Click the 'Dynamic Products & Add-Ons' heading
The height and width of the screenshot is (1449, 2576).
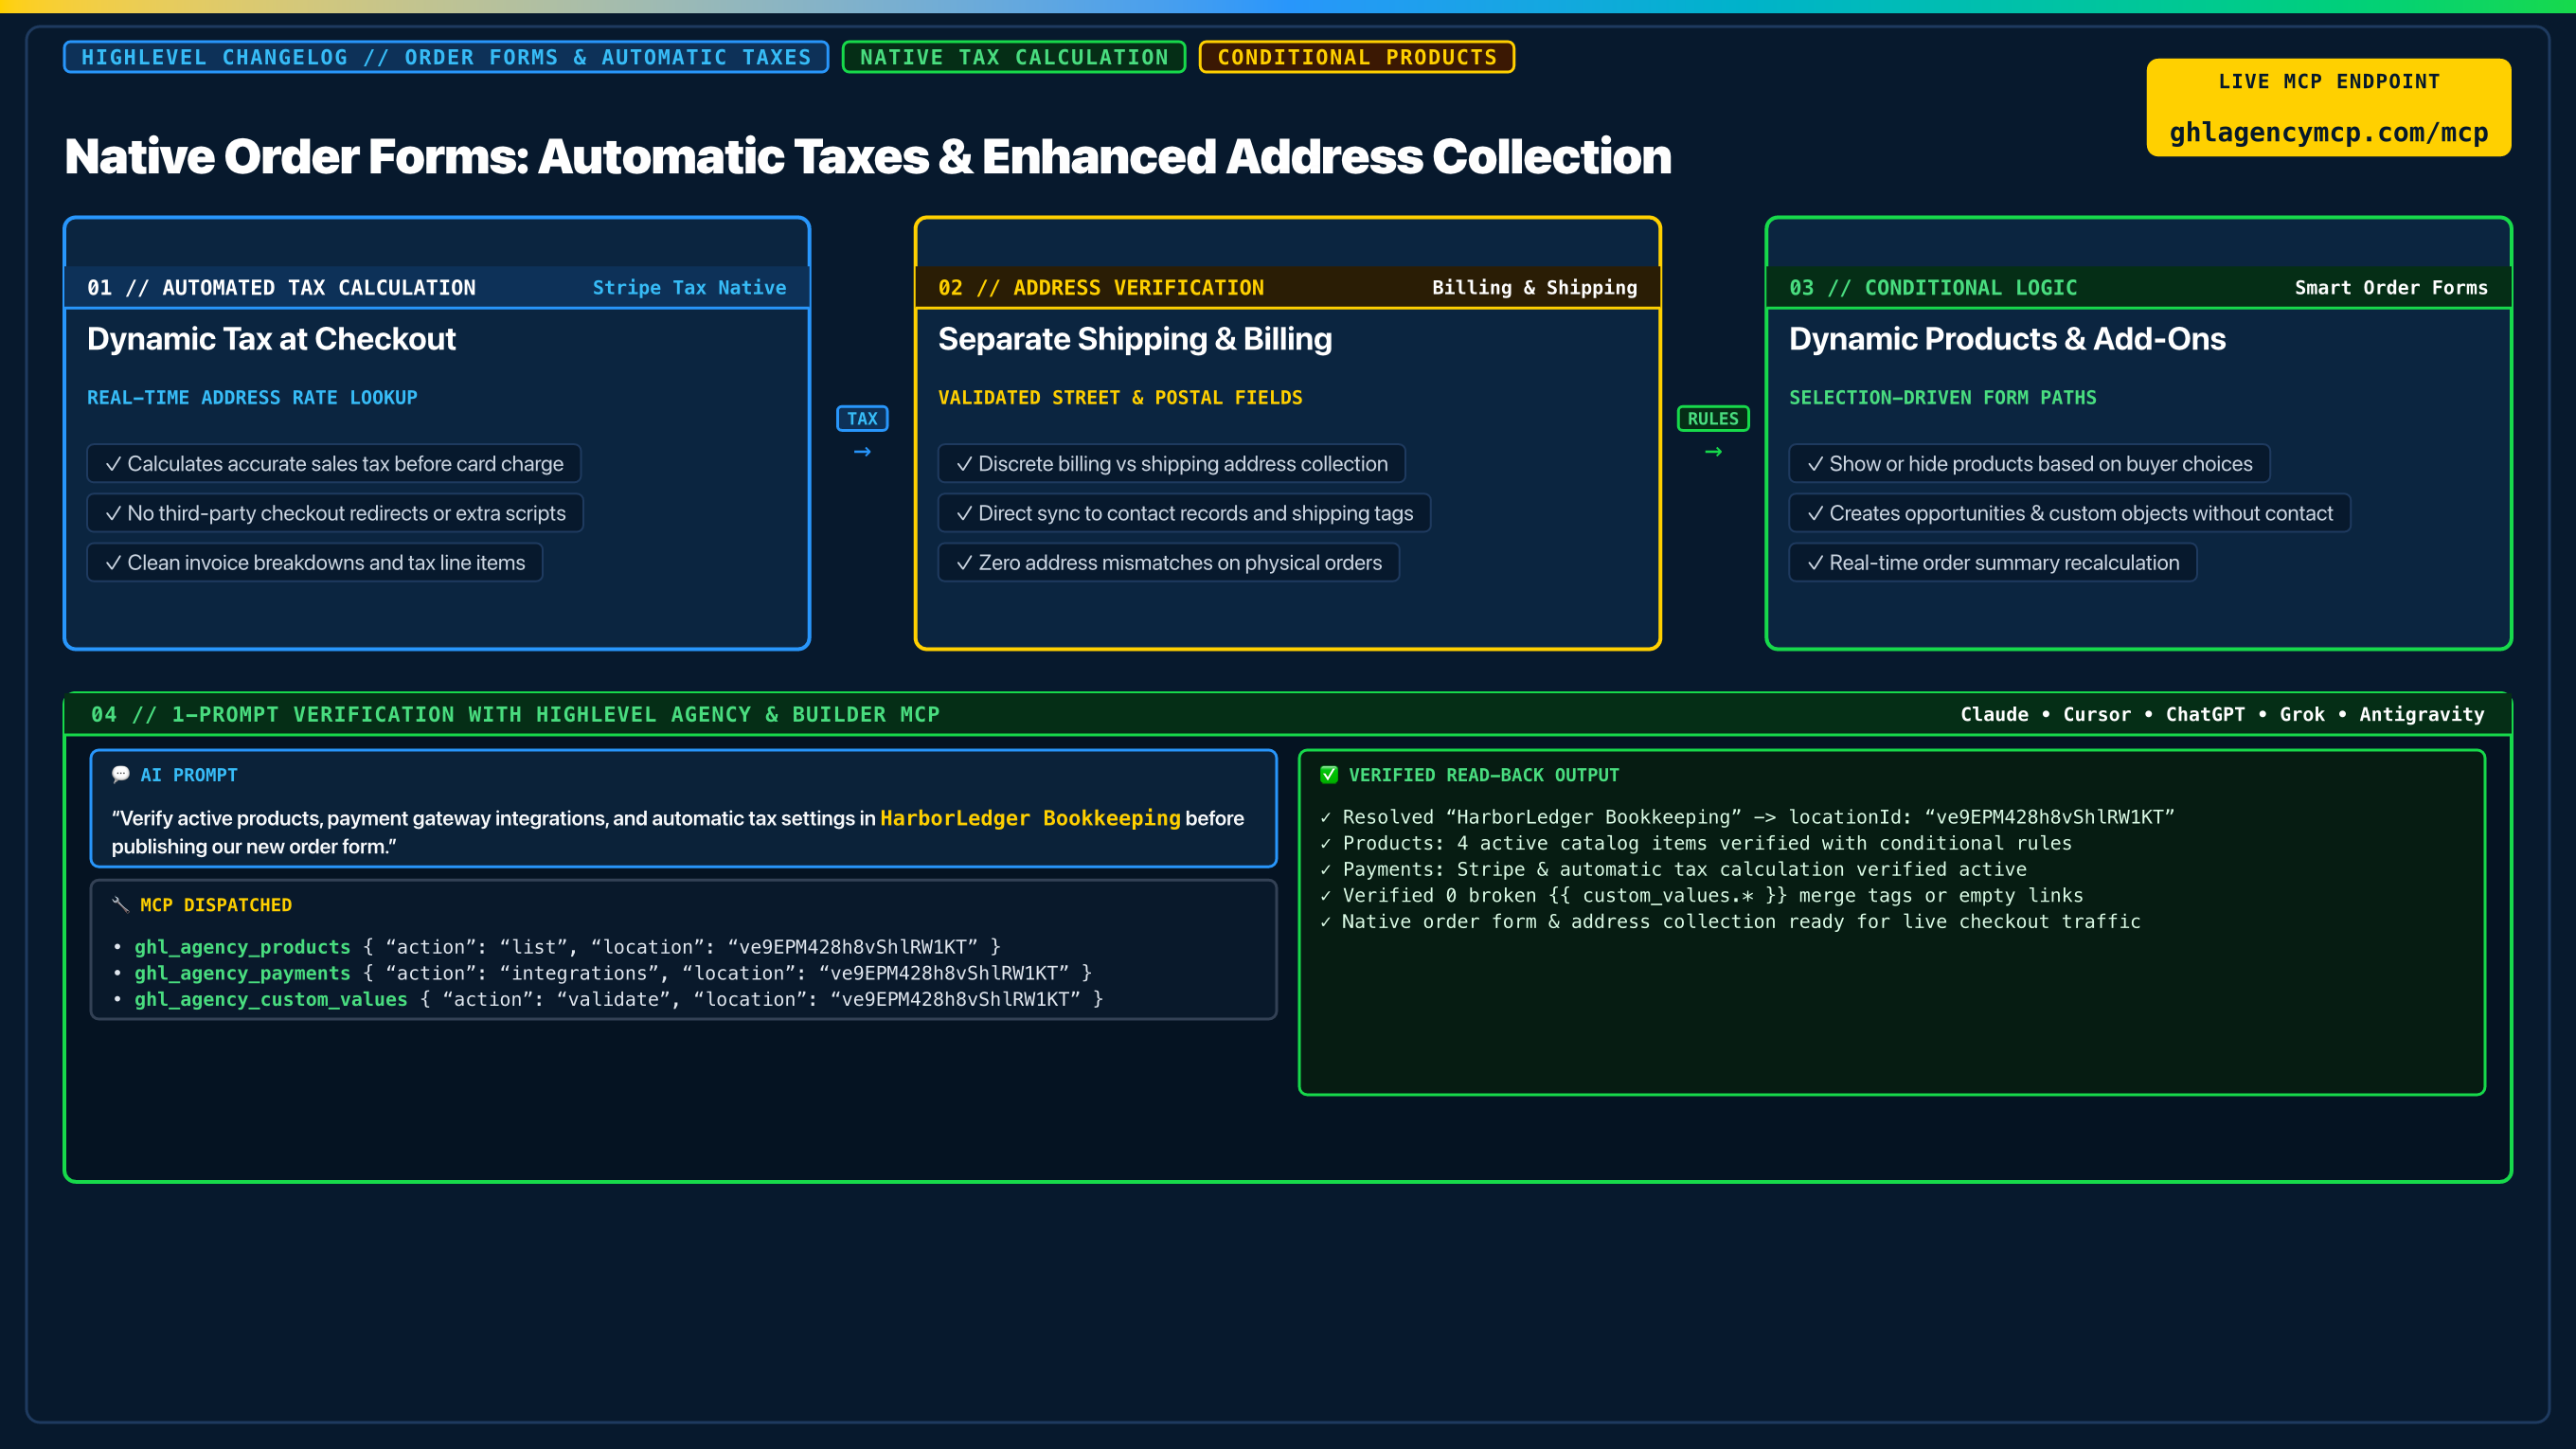[x=2007, y=339]
